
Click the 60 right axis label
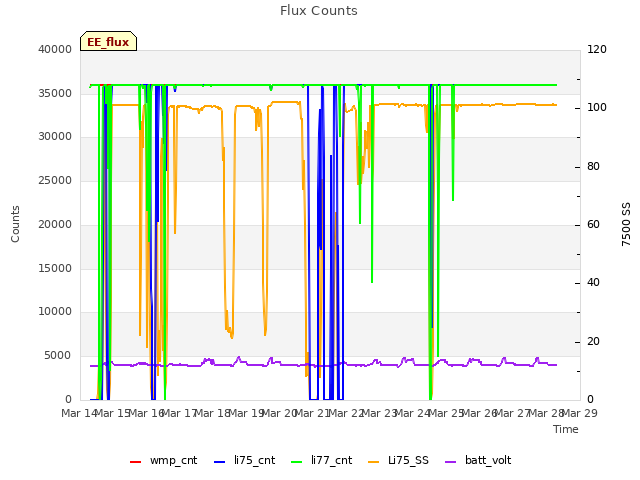coord(593,224)
